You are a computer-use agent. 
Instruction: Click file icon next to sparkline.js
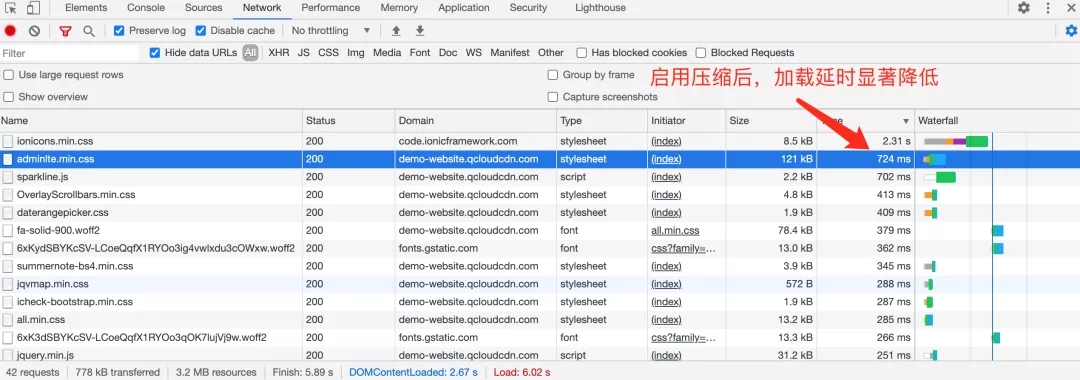point(8,177)
